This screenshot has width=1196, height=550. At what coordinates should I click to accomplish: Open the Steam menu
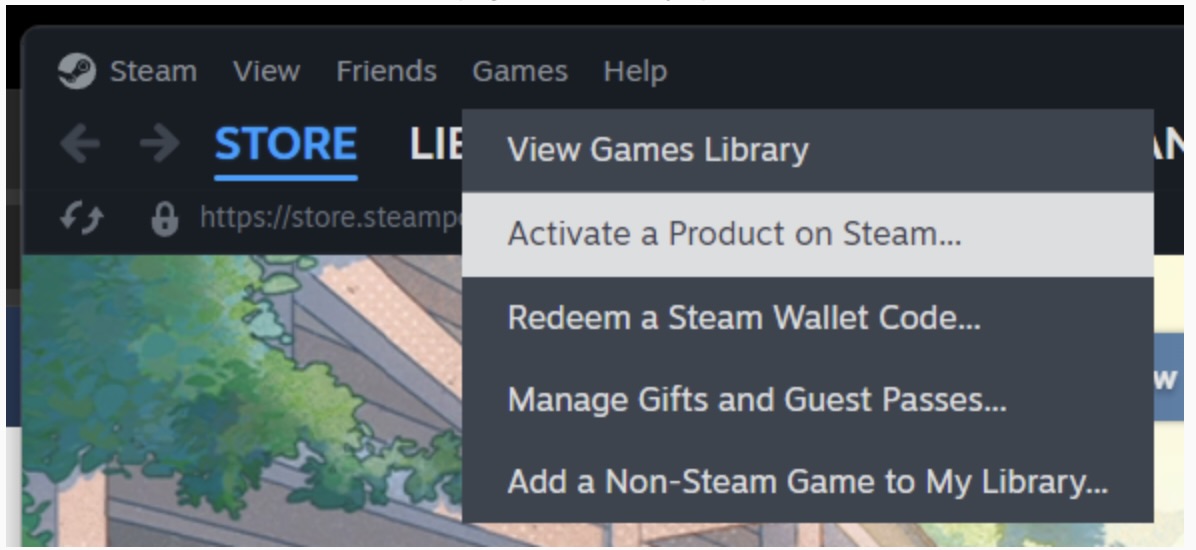coord(153,72)
